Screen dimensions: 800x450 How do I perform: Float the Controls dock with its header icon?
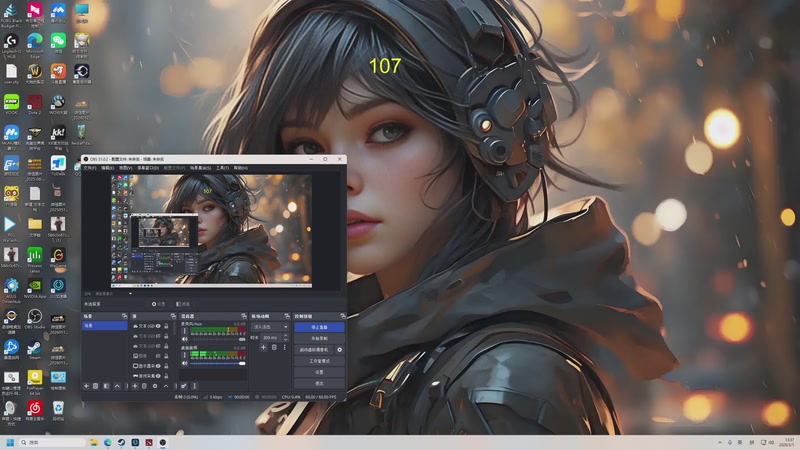(x=343, y=316)
